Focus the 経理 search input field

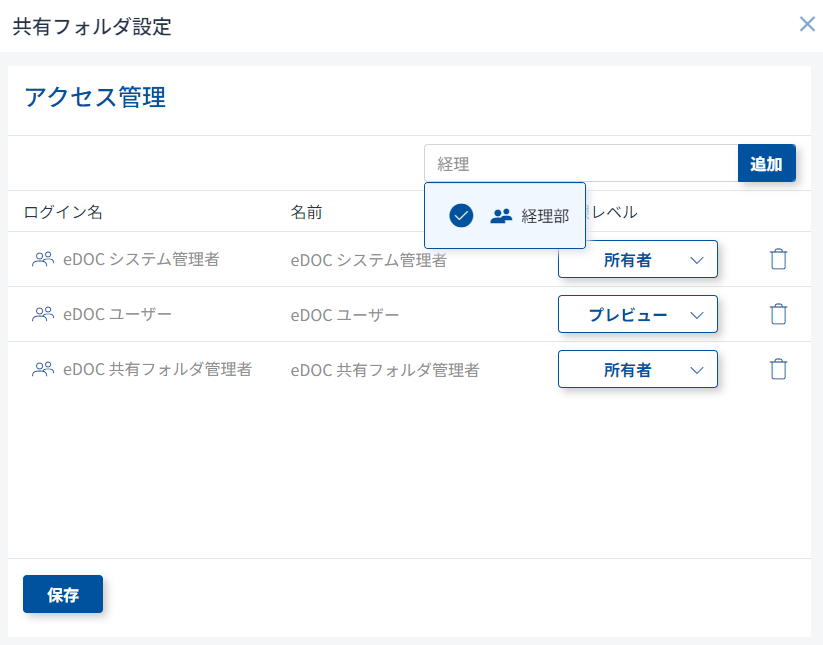580,164
